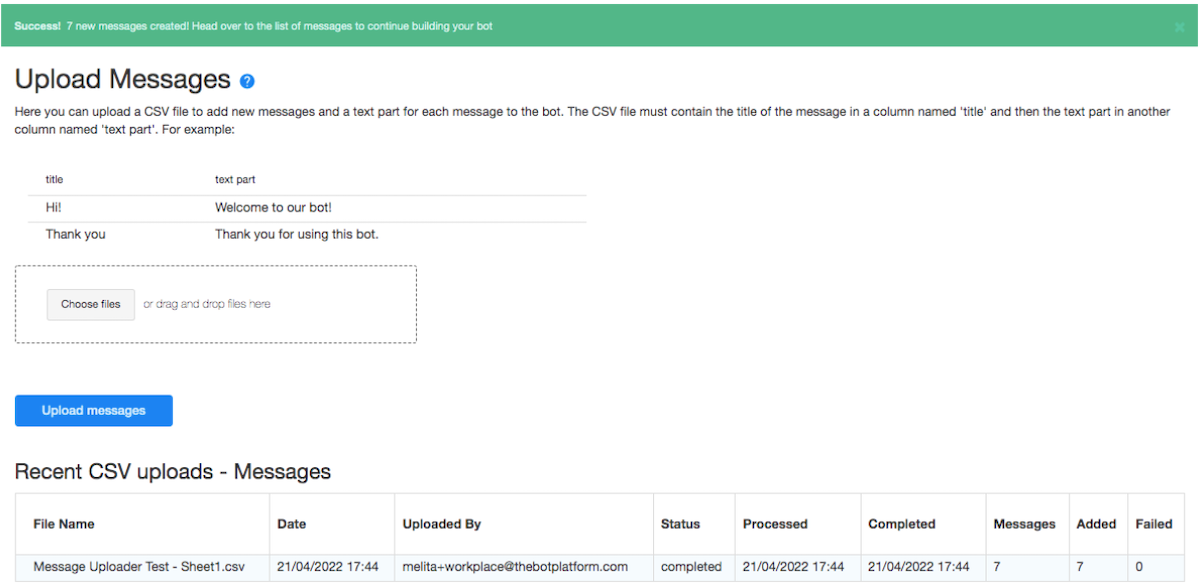The width and height of the screenshot is (1200, 584).
Task: Select the Added column header
Action: [1096, 524]
